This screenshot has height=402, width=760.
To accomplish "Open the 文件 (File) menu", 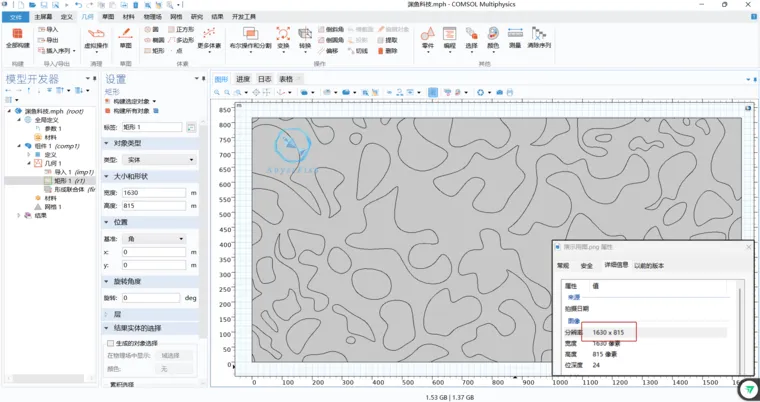I will click(16, 17).
